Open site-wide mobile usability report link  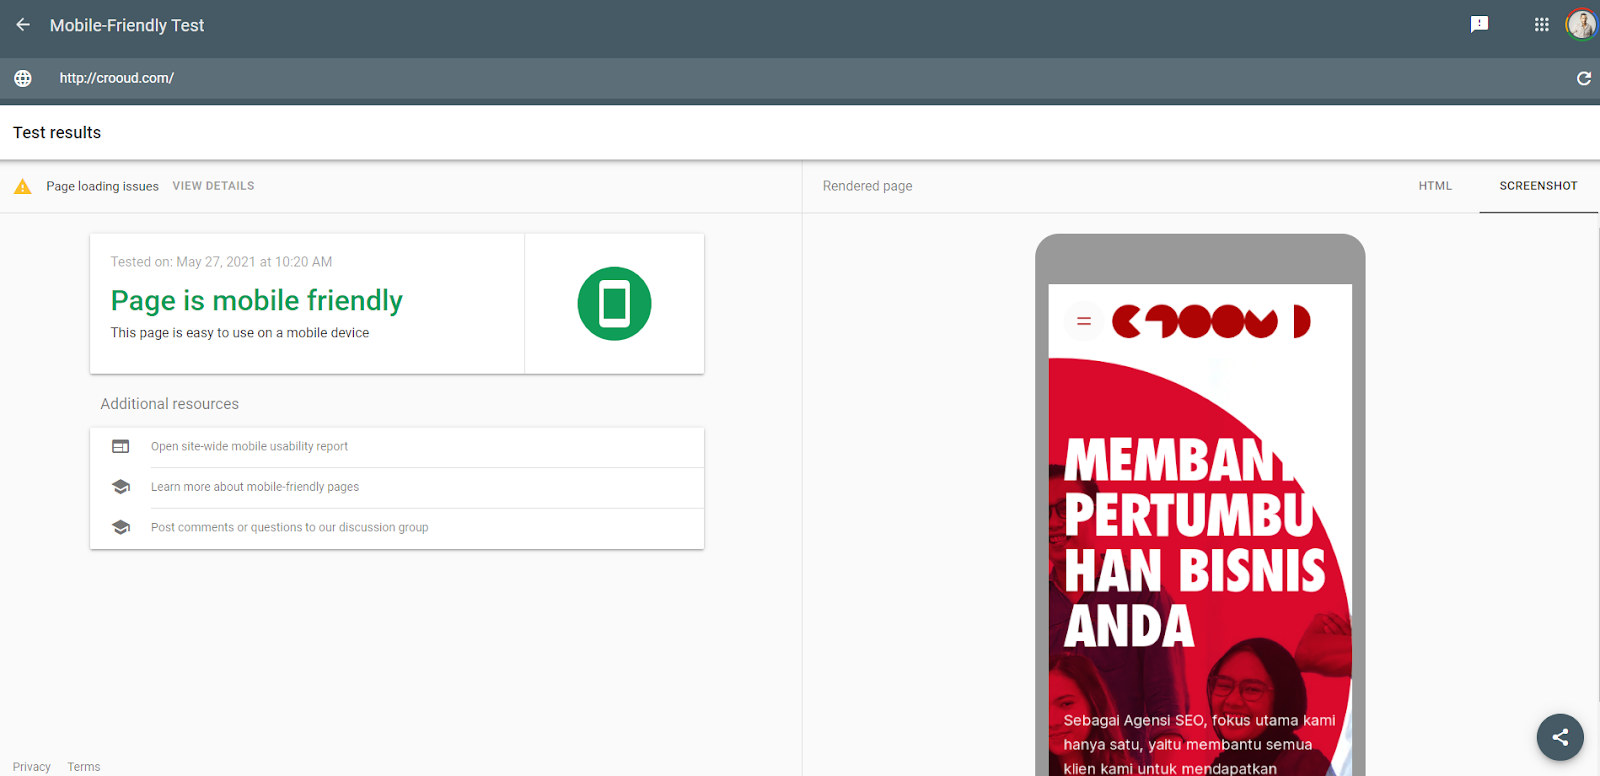(x=249, y=447)
